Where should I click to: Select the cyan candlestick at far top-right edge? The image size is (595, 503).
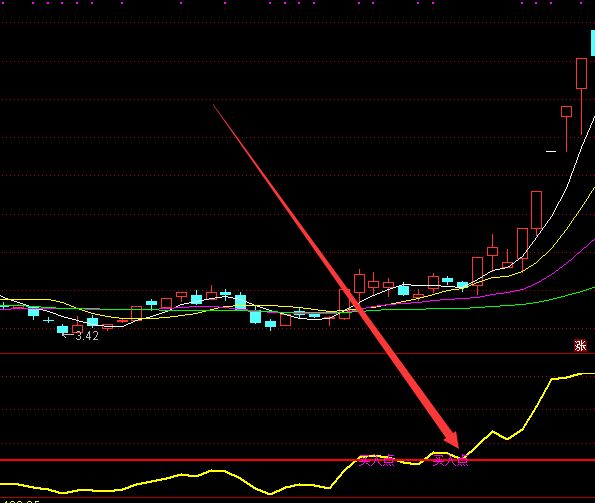[593, 43]
